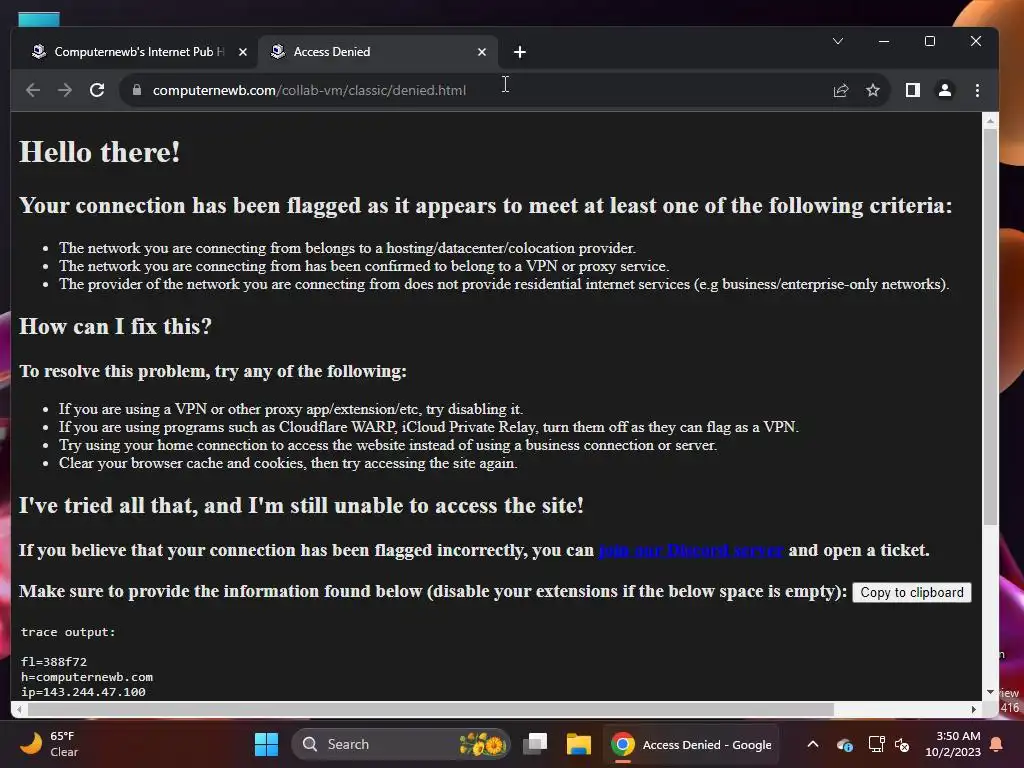Click horizontal scrollbar right arrow
Screen dimensions: 1024x768
coord(974,709)
